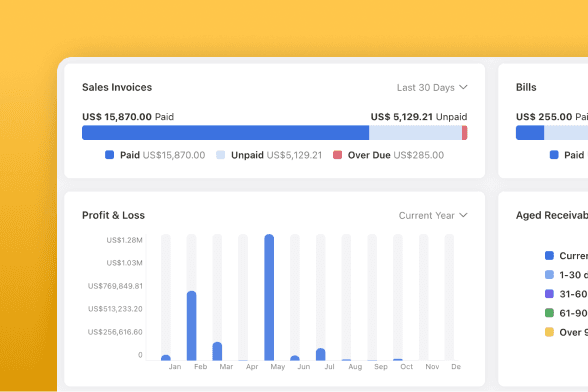Open the Sales Invoices card title
The height and width of the screenshot is (392, 588).
coord(117,87)
